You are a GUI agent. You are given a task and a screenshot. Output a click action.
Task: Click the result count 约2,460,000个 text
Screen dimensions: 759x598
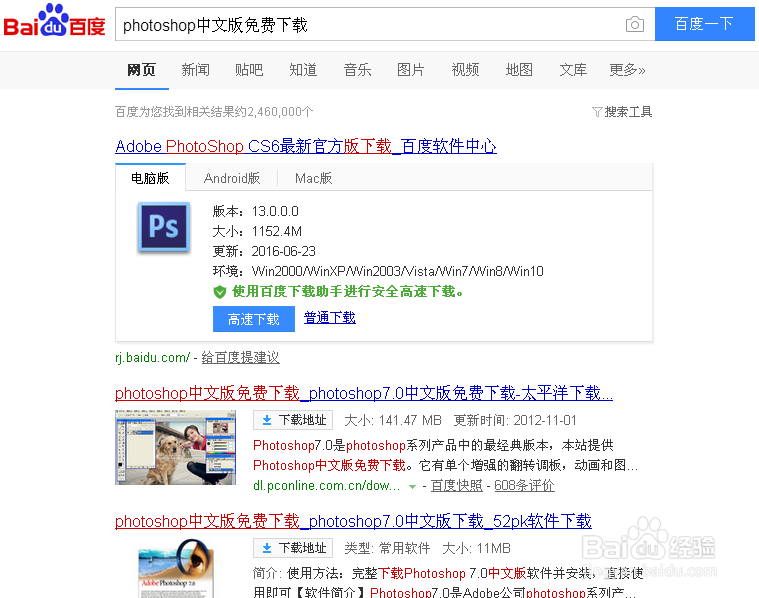(x=274, y=112)
